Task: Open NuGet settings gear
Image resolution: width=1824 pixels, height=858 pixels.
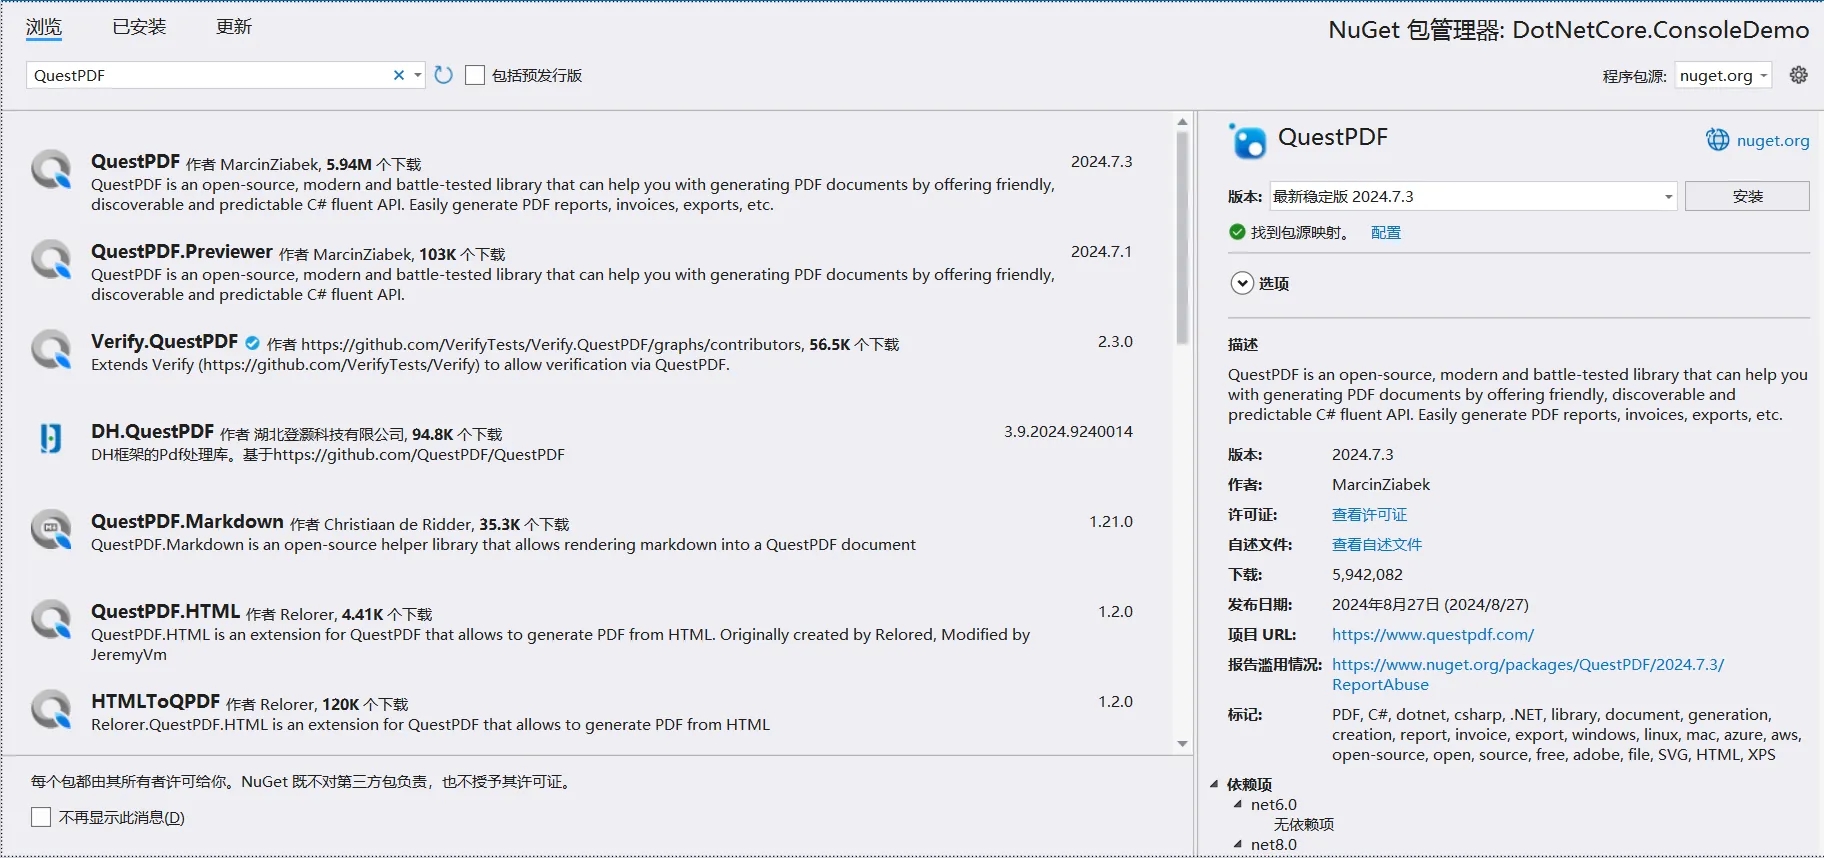Action: tap(1798, 75)
